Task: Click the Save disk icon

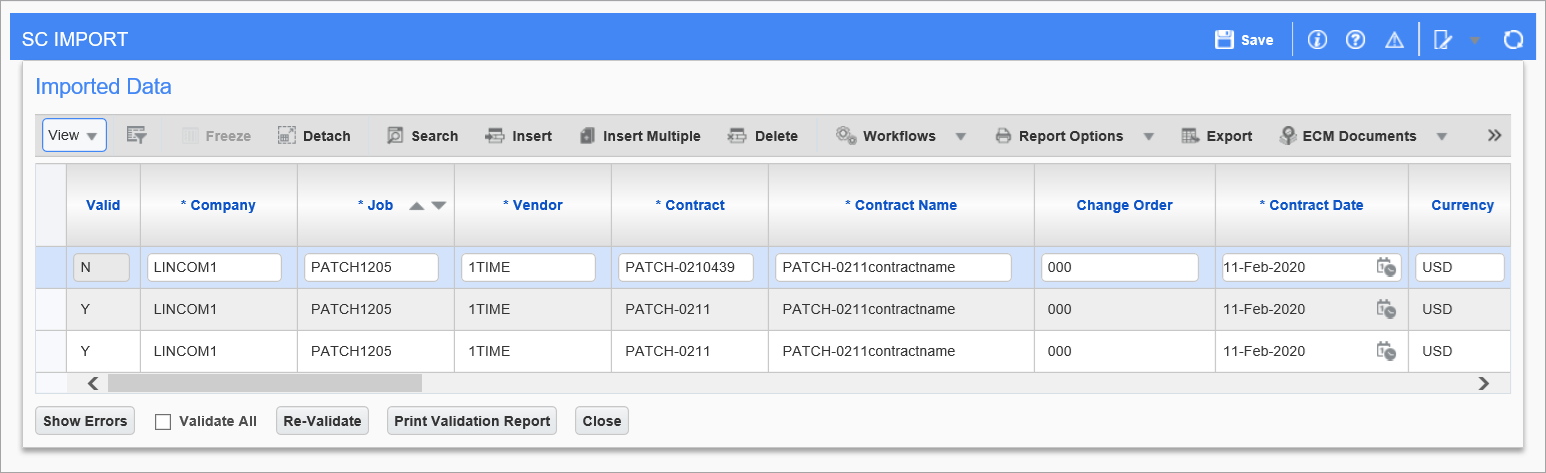Action: point(1224,40)
